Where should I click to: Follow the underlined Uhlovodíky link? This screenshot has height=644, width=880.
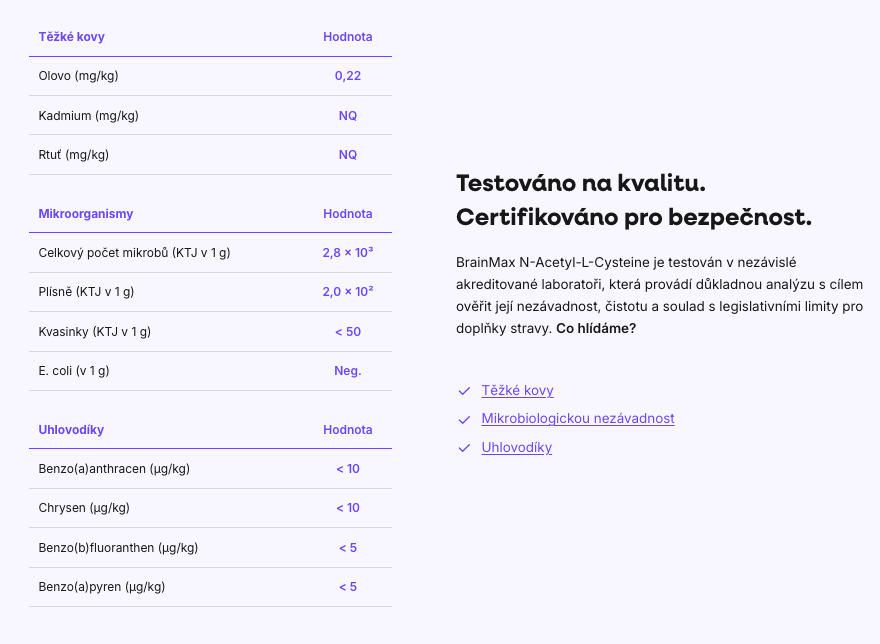pyautogui.click(x=516, y=448)
